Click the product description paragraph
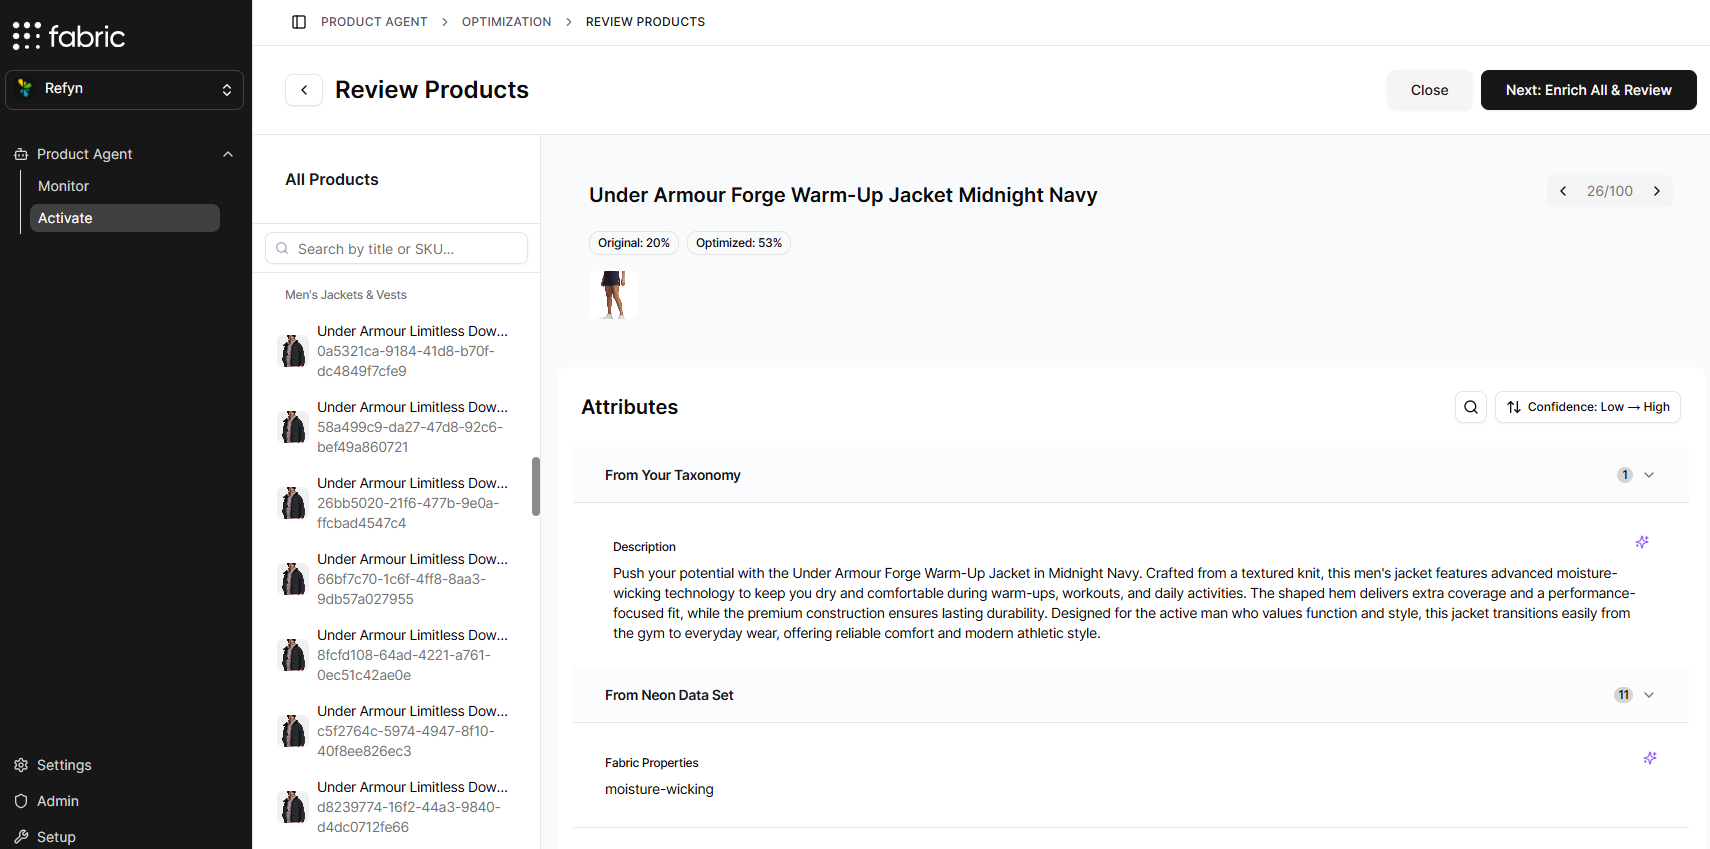Image resolution: width=1710 pixels, height=849 pixels. tap(1124, 603)
